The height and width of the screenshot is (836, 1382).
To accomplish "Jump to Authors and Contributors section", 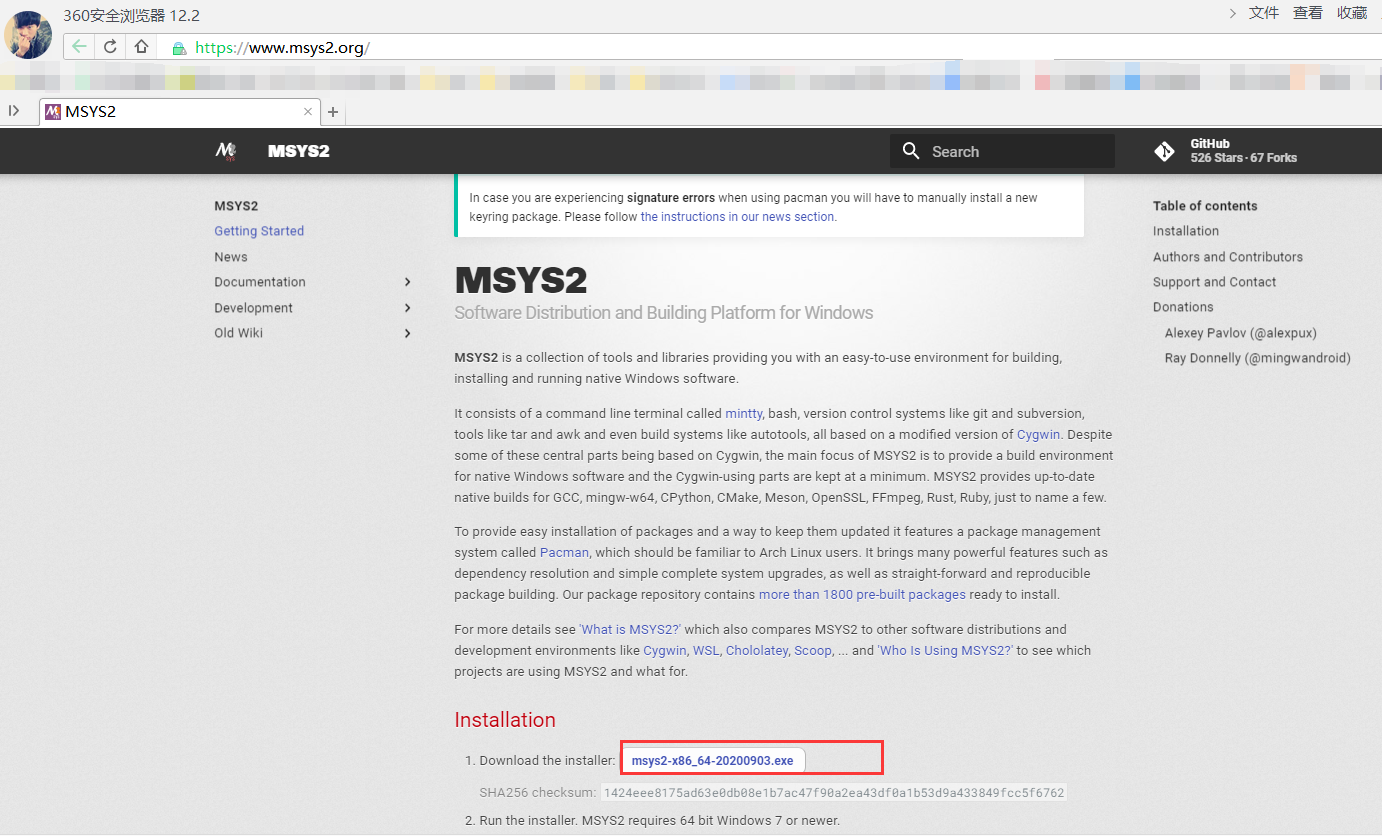I will pyautogui.click(x=1227, y=257).
